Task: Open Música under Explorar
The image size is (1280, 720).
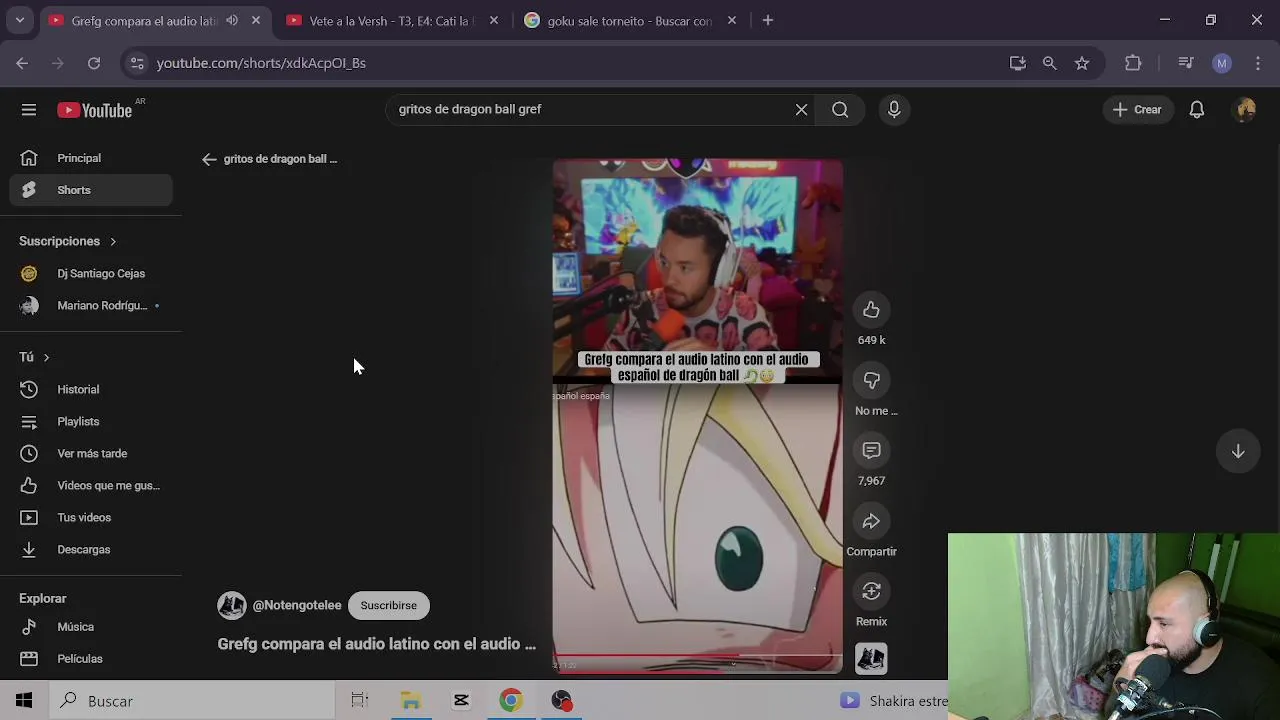Action: pos(91,627)
